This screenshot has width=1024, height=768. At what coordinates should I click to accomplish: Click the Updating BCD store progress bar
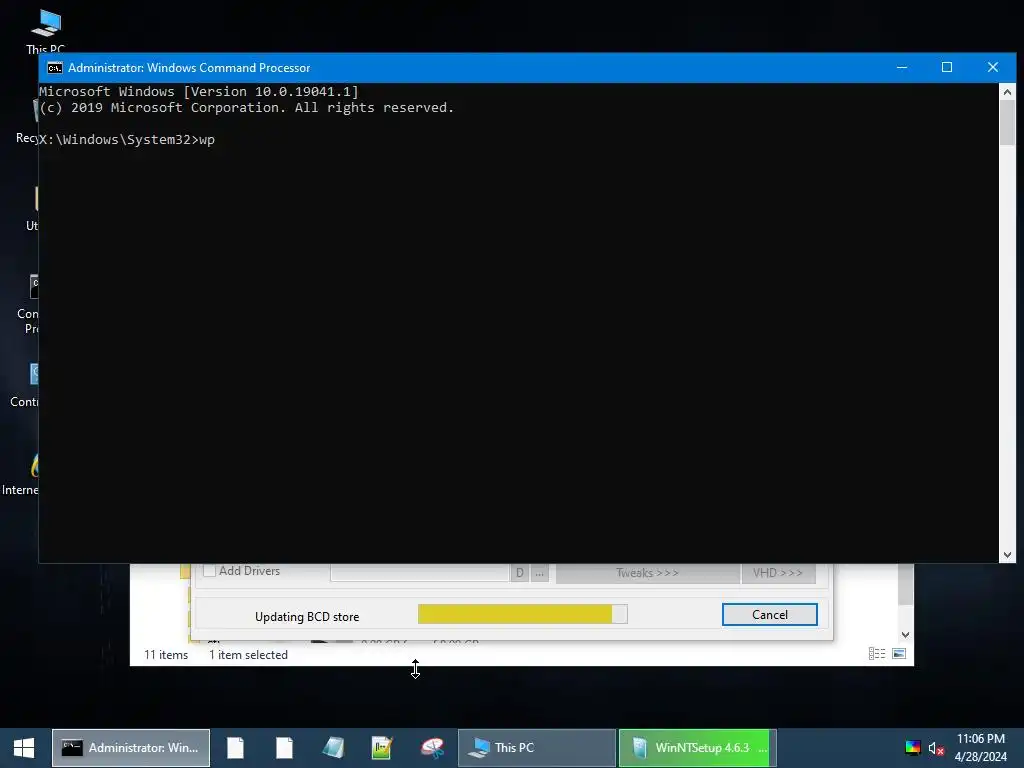pos(522,614)
